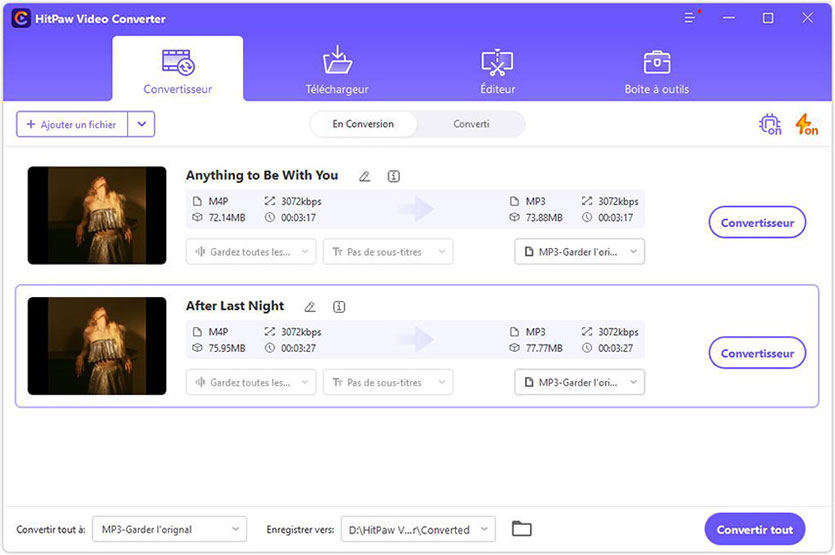The image size is (835, 555).
Task: Open audio tracks dropdown for After Last Night
Action: click(x=251, y=382)
